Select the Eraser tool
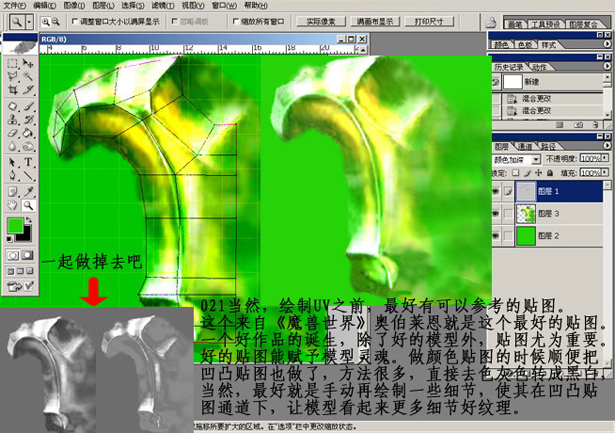This screenshot has height=433, width=615. coord(13,133)
